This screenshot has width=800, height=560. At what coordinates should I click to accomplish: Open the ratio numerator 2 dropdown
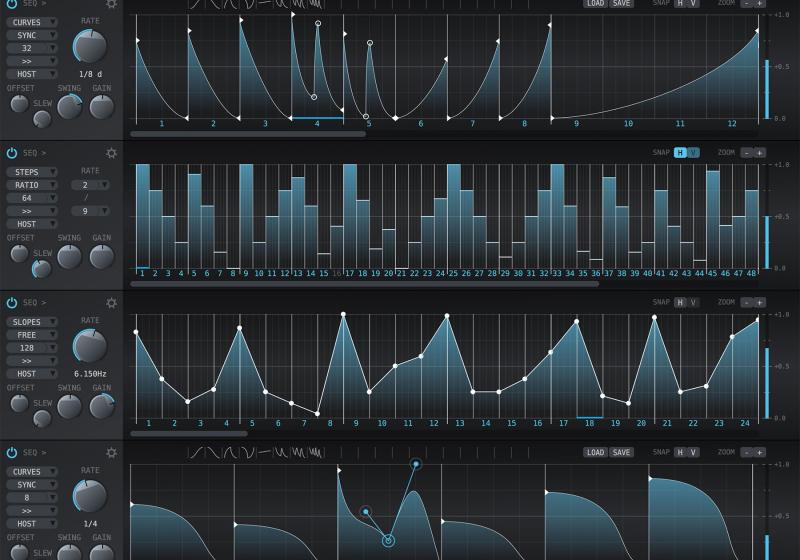90,185
